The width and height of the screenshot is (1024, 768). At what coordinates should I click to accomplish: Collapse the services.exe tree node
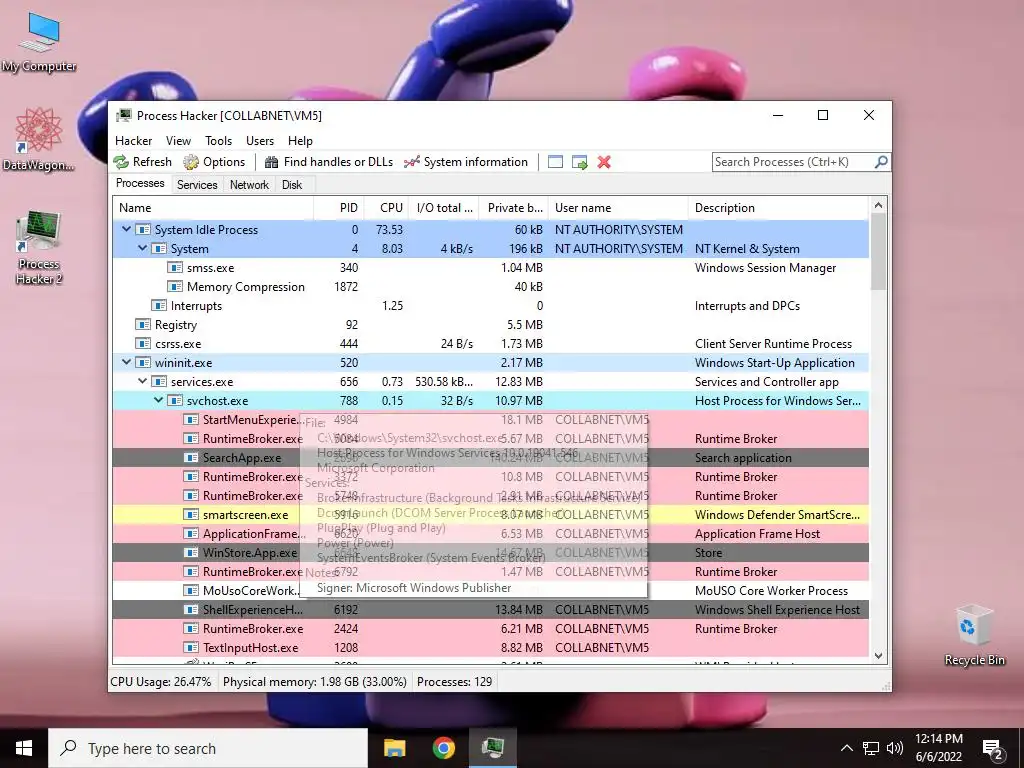(142, 381)
